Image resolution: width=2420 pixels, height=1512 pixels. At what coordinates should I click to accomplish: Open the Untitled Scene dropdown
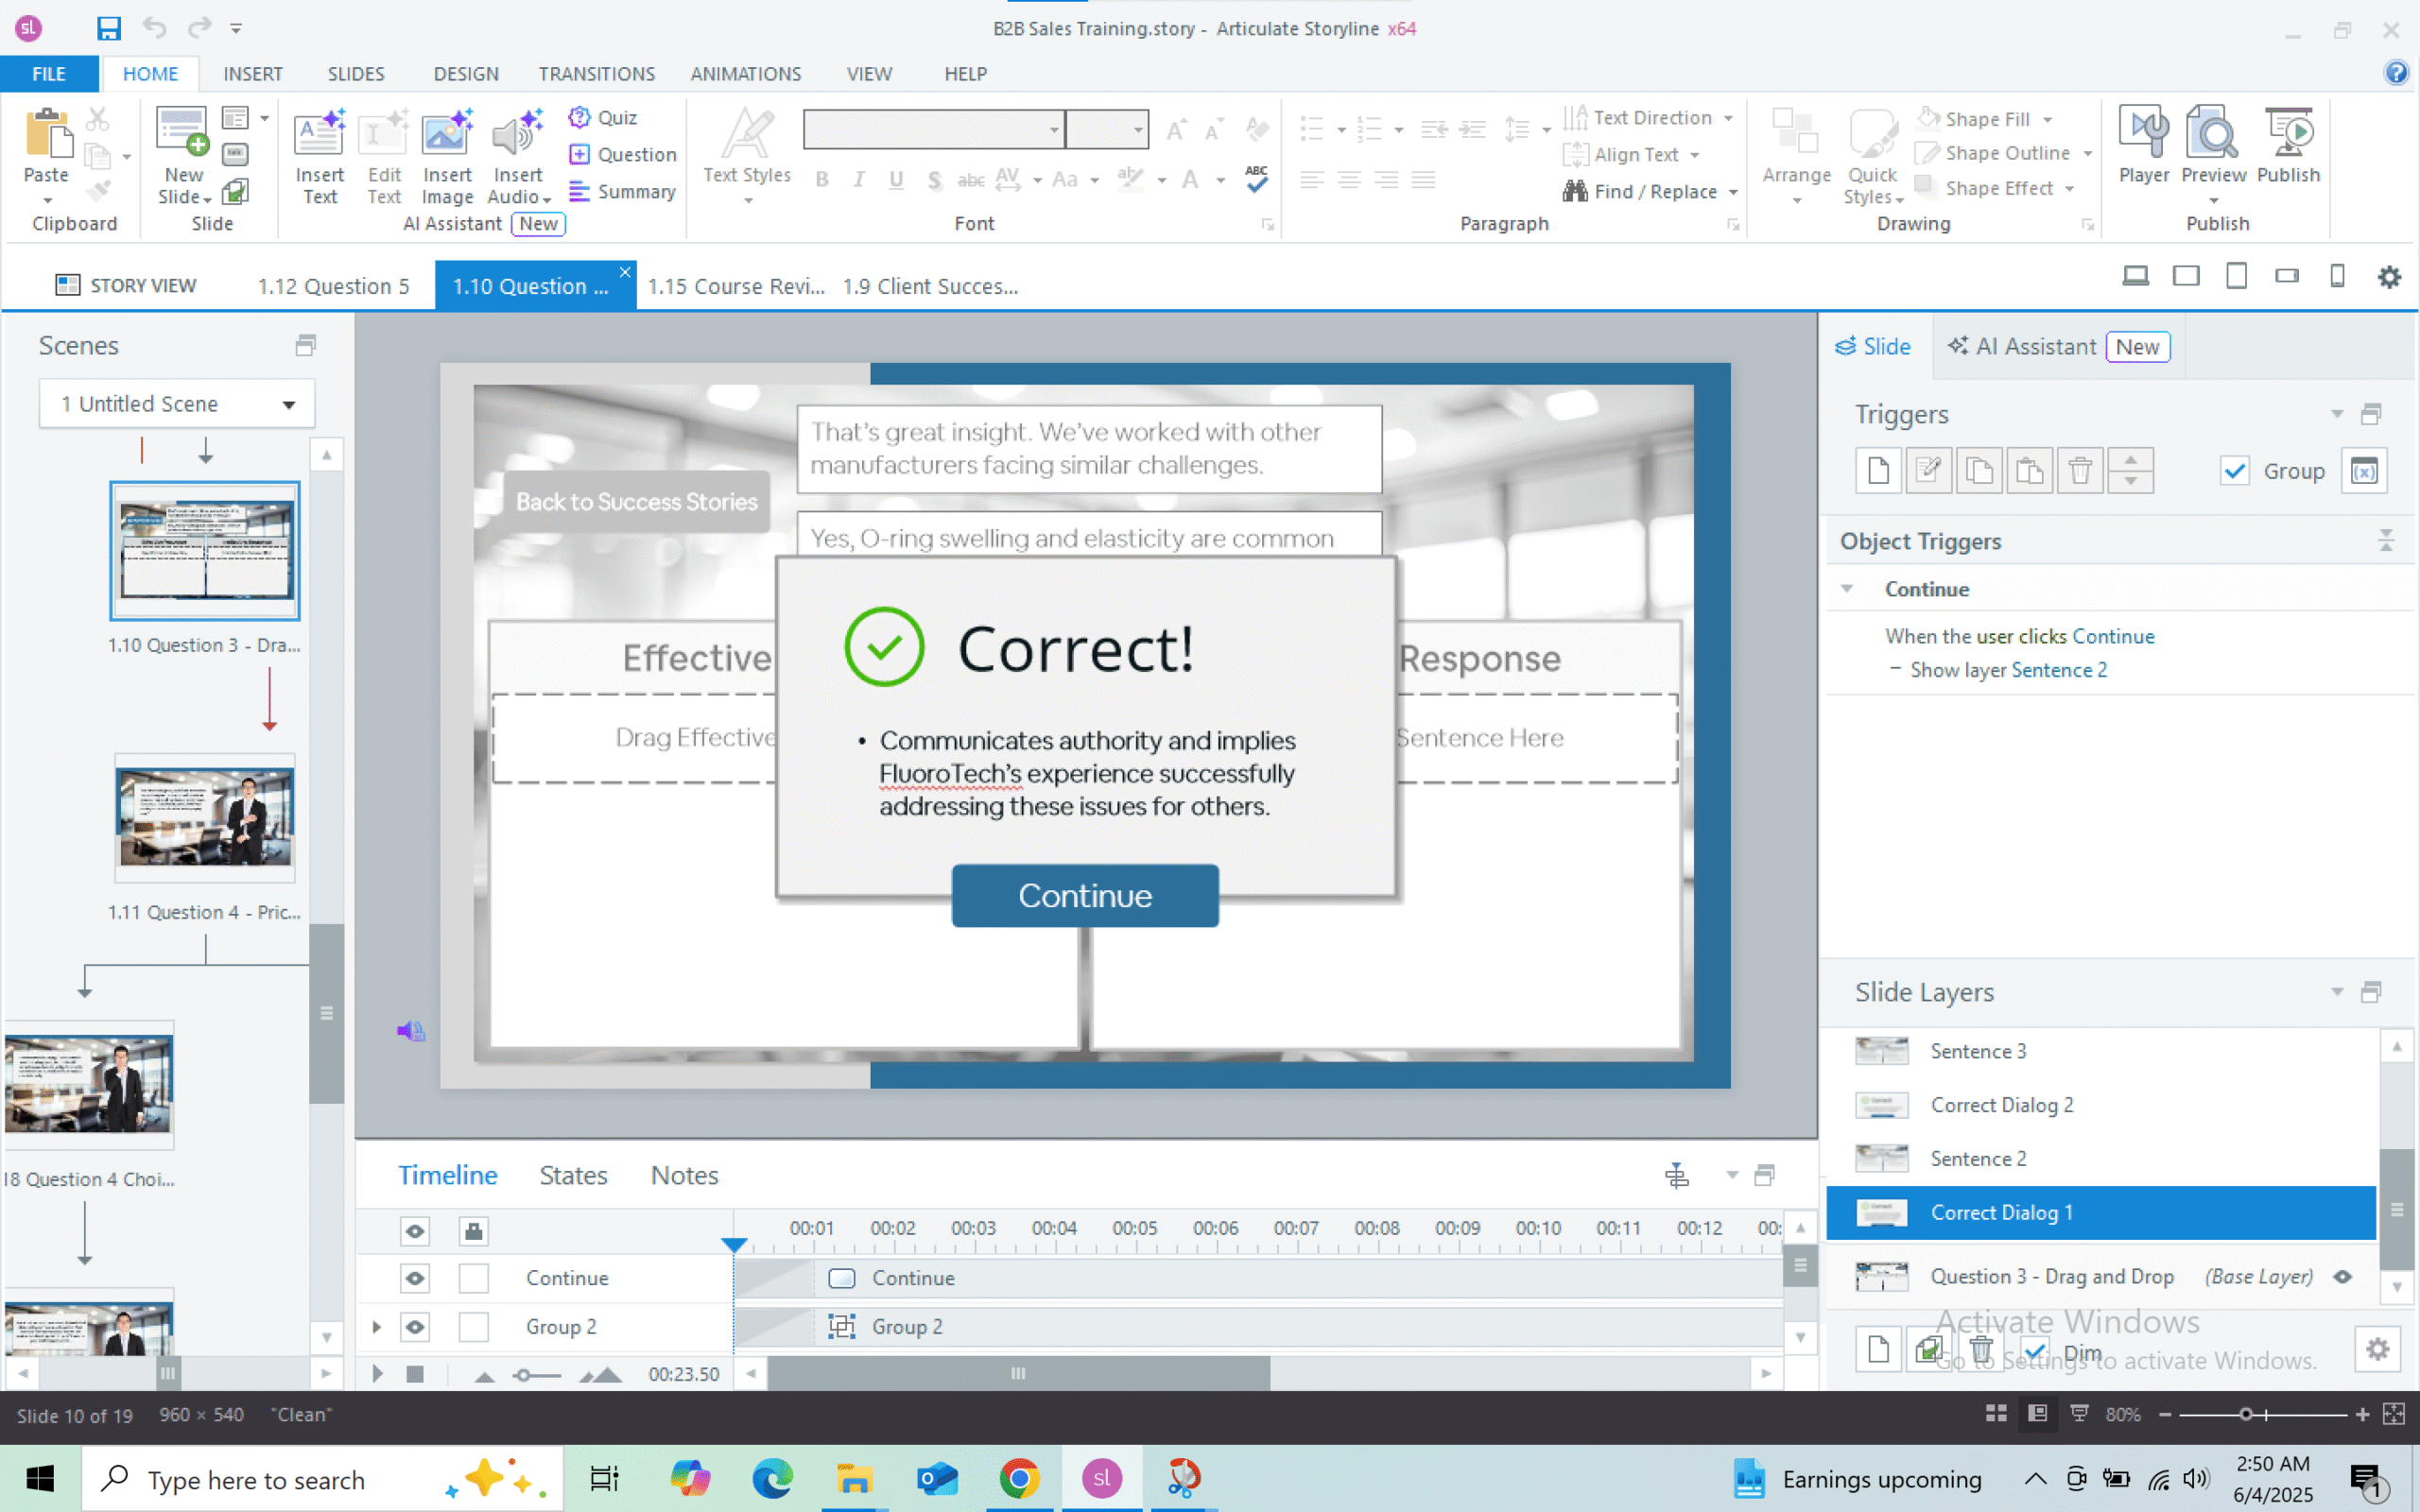pos(288,404)
